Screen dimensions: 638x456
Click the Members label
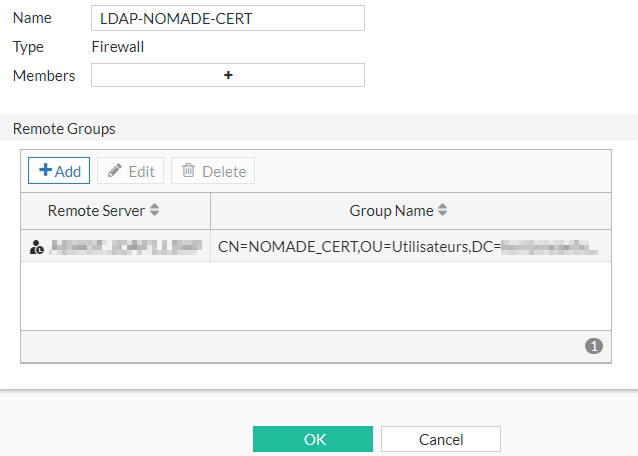click(44, 75)
